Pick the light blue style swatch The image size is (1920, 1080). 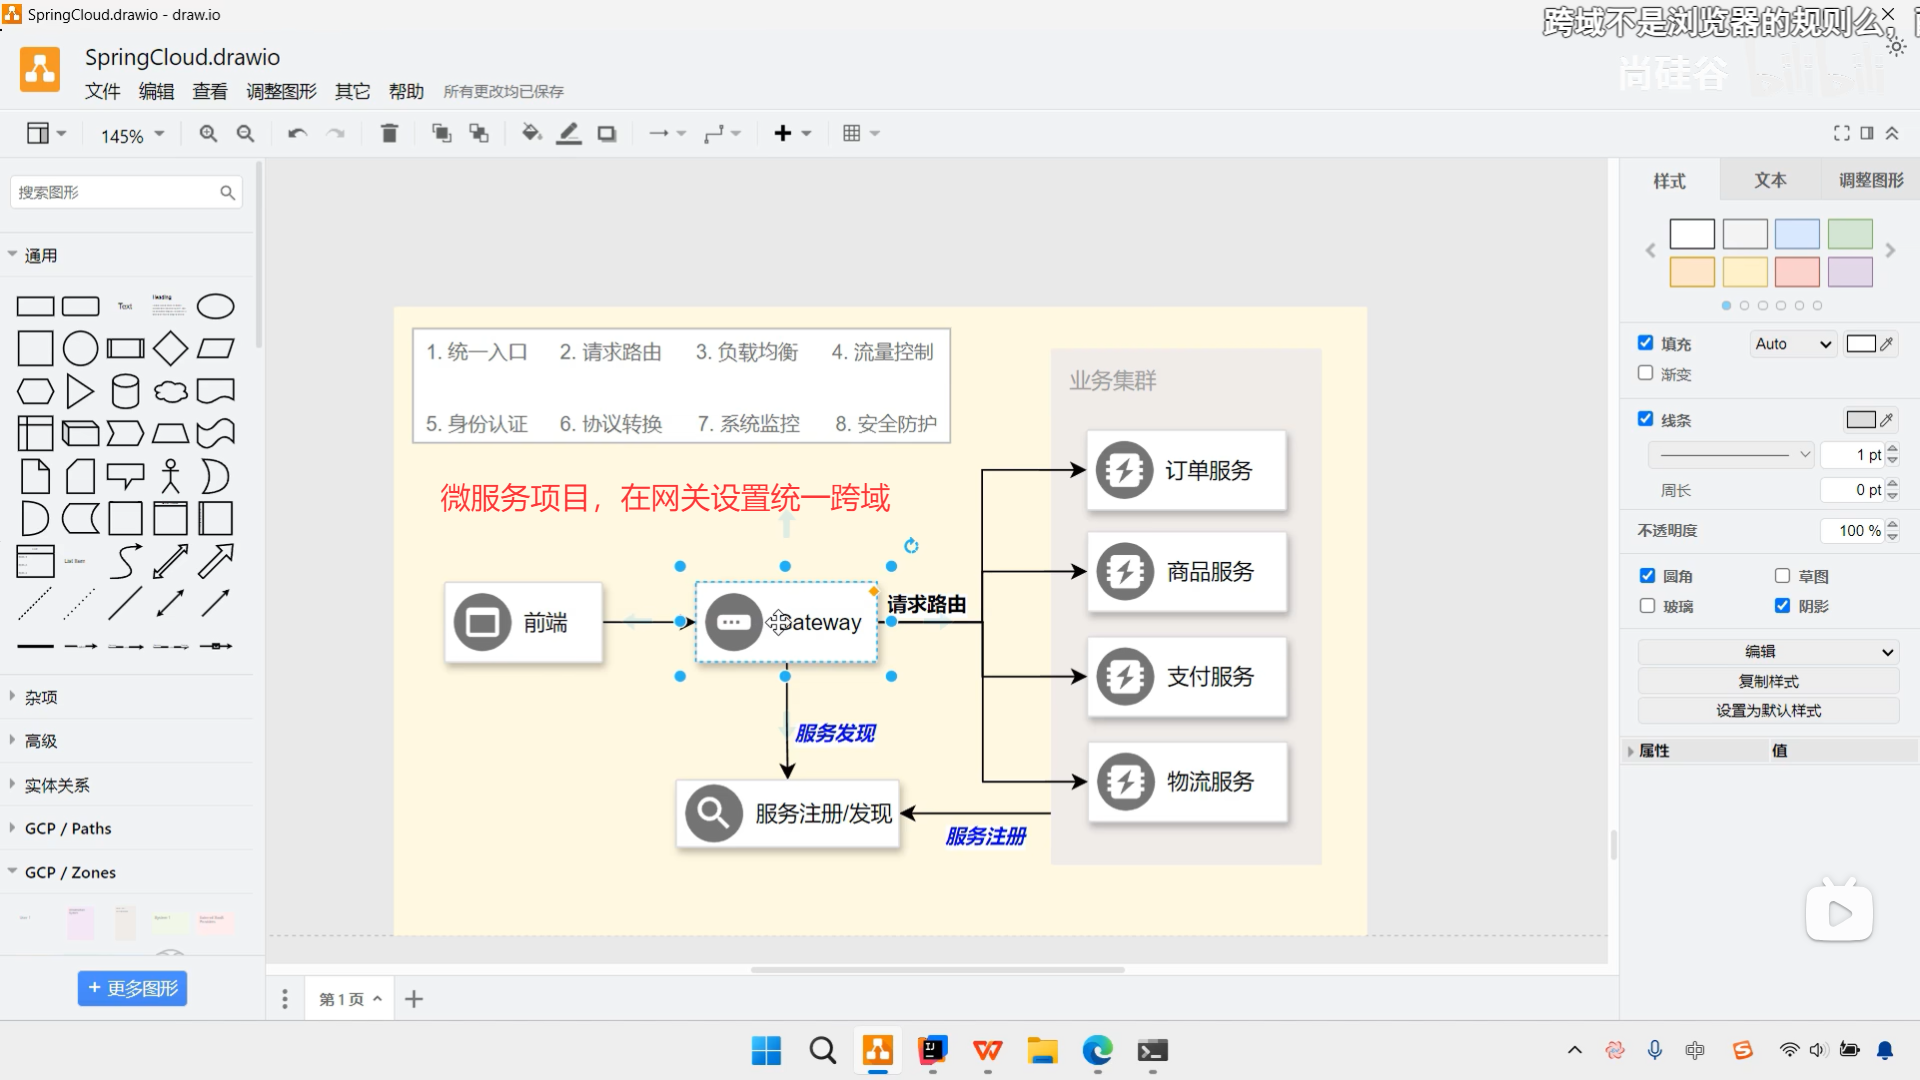click(1796, 234)
